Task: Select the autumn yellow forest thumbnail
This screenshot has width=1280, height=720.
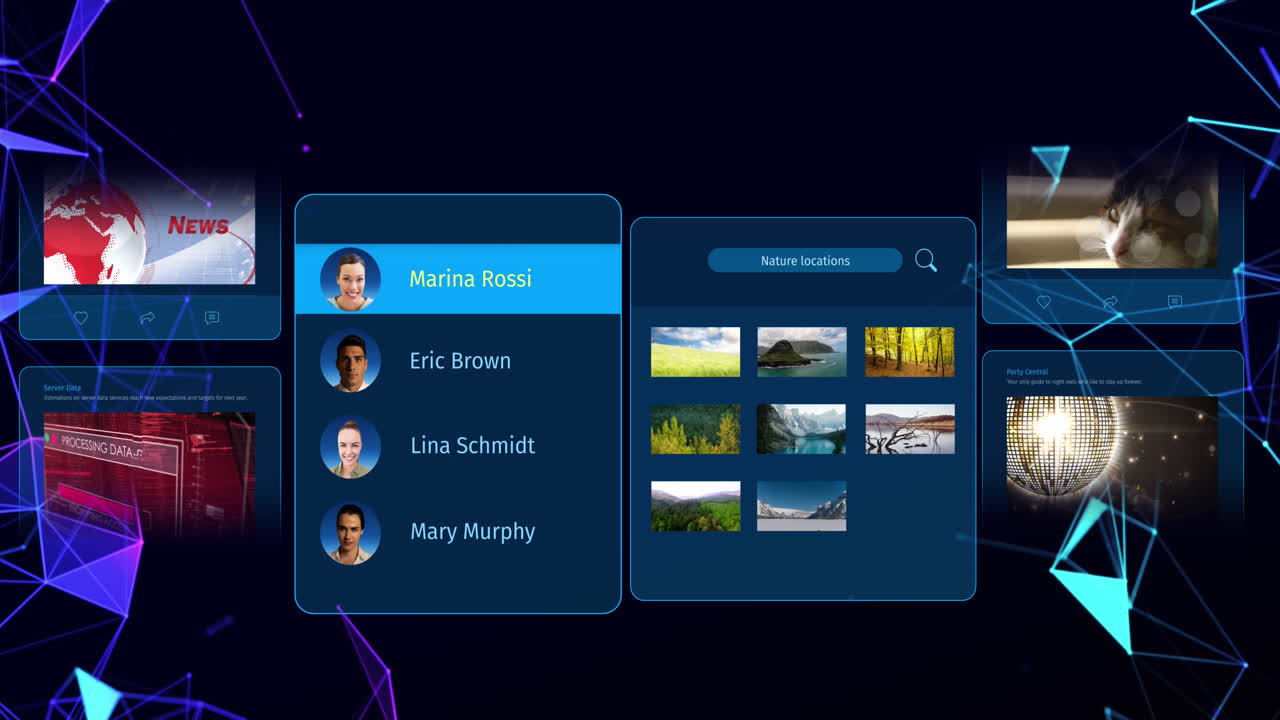Action: (909, 352)
